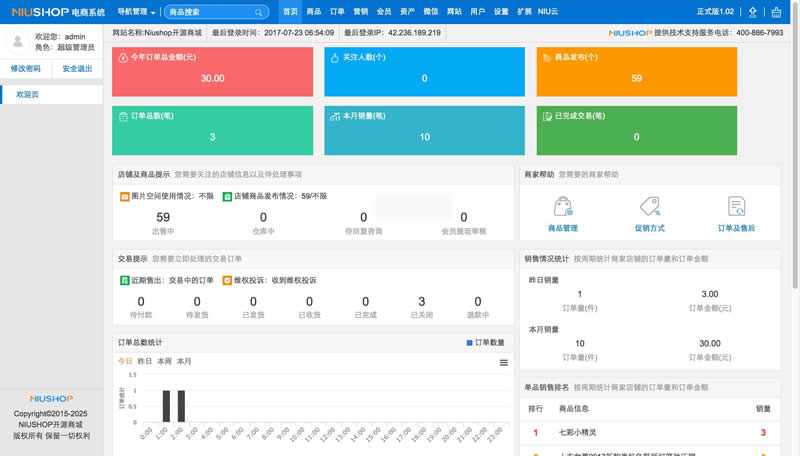Open the 商品 menu in top navigation
The height and width of the screenshot is (456, 800).
[313, 12]
